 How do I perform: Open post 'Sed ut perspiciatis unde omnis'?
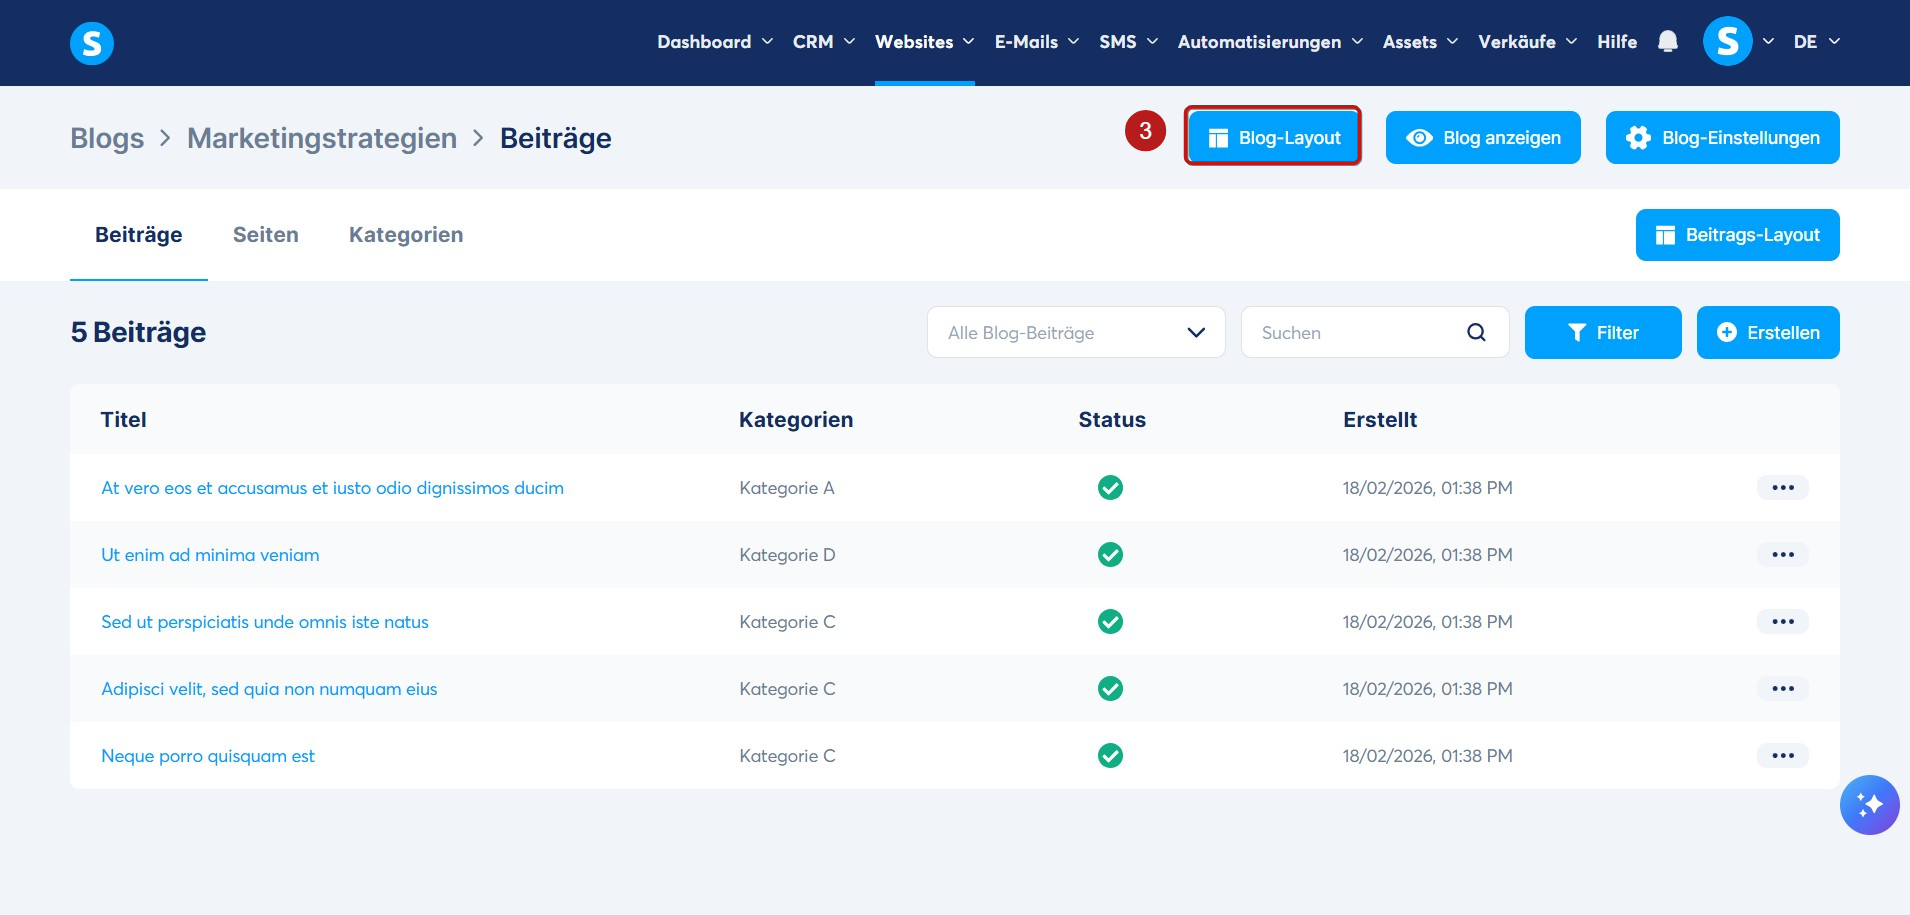tap(265, 622)
